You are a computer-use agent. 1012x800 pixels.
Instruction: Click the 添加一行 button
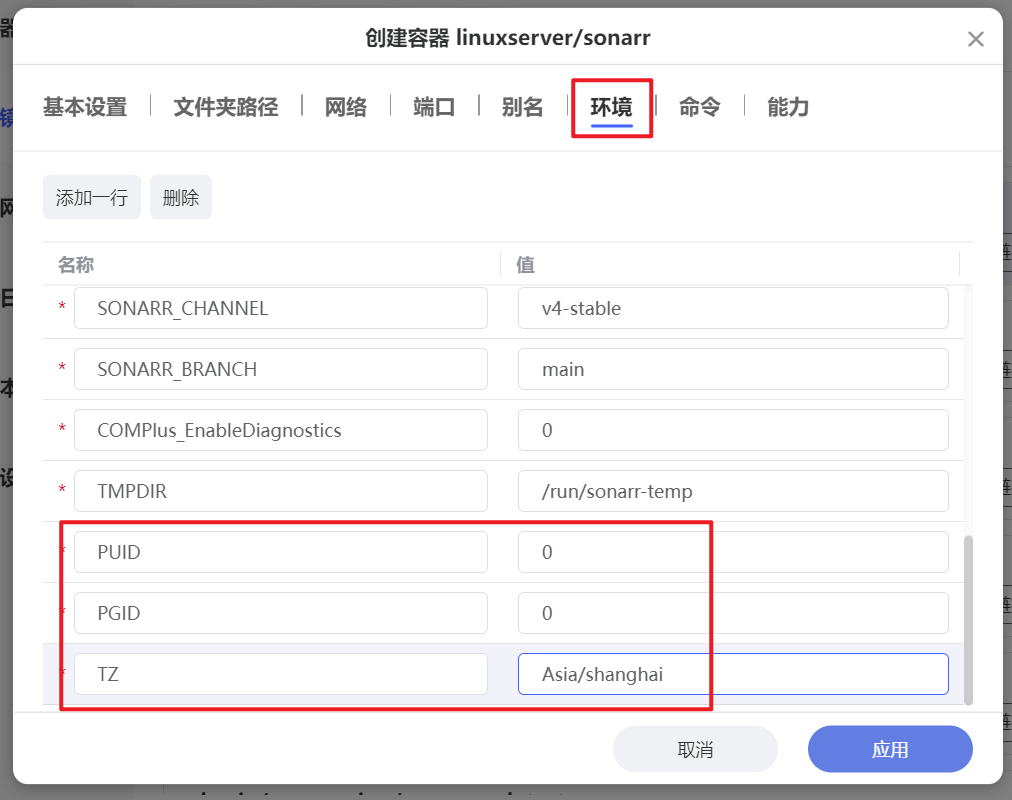[x=92, y=197]
